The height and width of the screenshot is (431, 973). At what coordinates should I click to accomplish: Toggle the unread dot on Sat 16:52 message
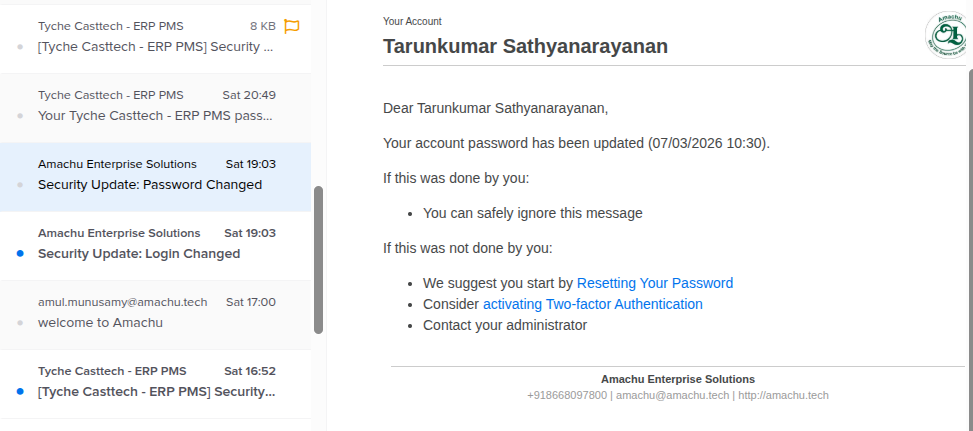coord(20,392)
